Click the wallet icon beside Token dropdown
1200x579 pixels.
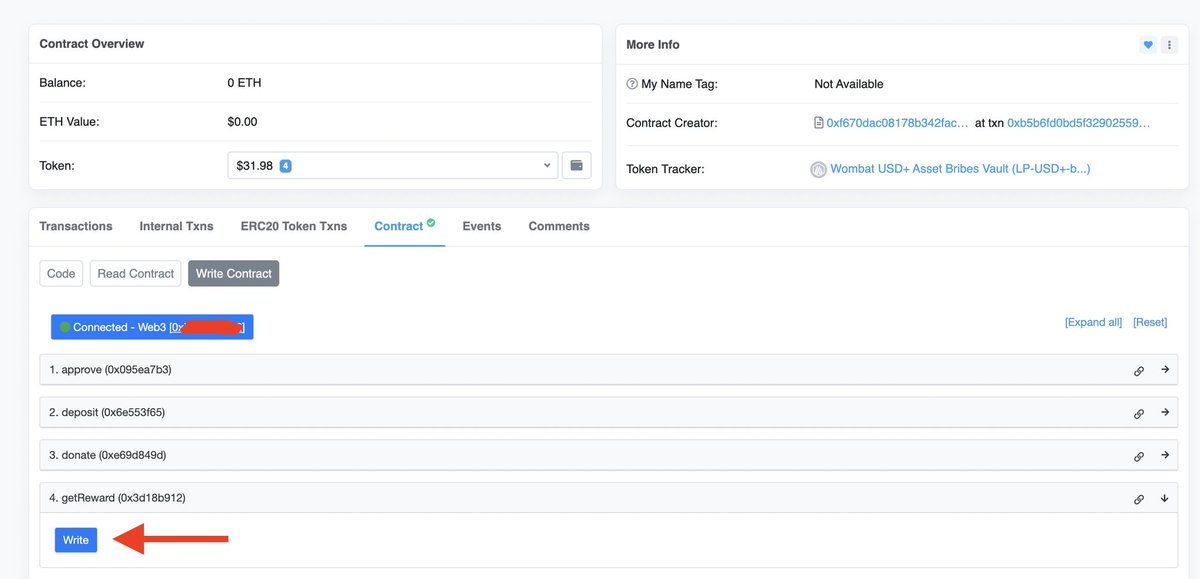click(x=576, y=165)
